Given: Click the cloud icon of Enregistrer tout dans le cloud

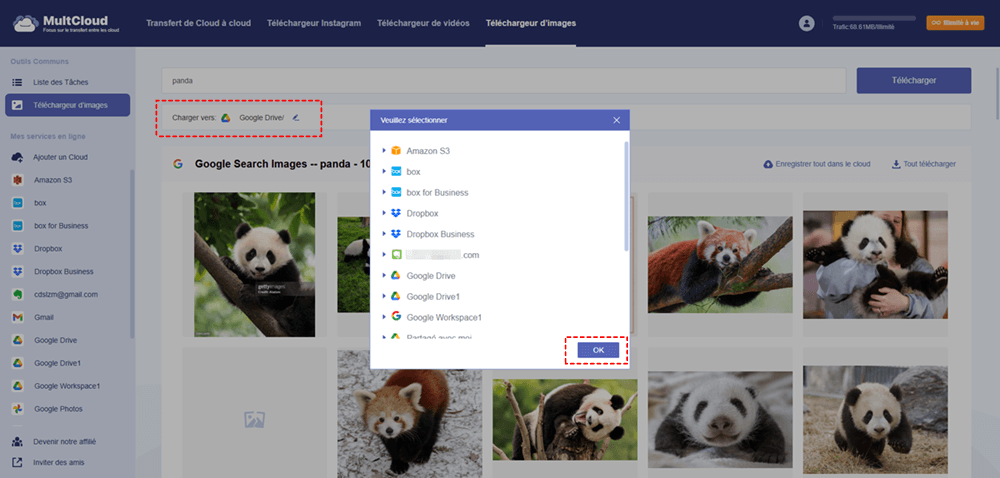Looking at the screenshot, I should point(768,164).
